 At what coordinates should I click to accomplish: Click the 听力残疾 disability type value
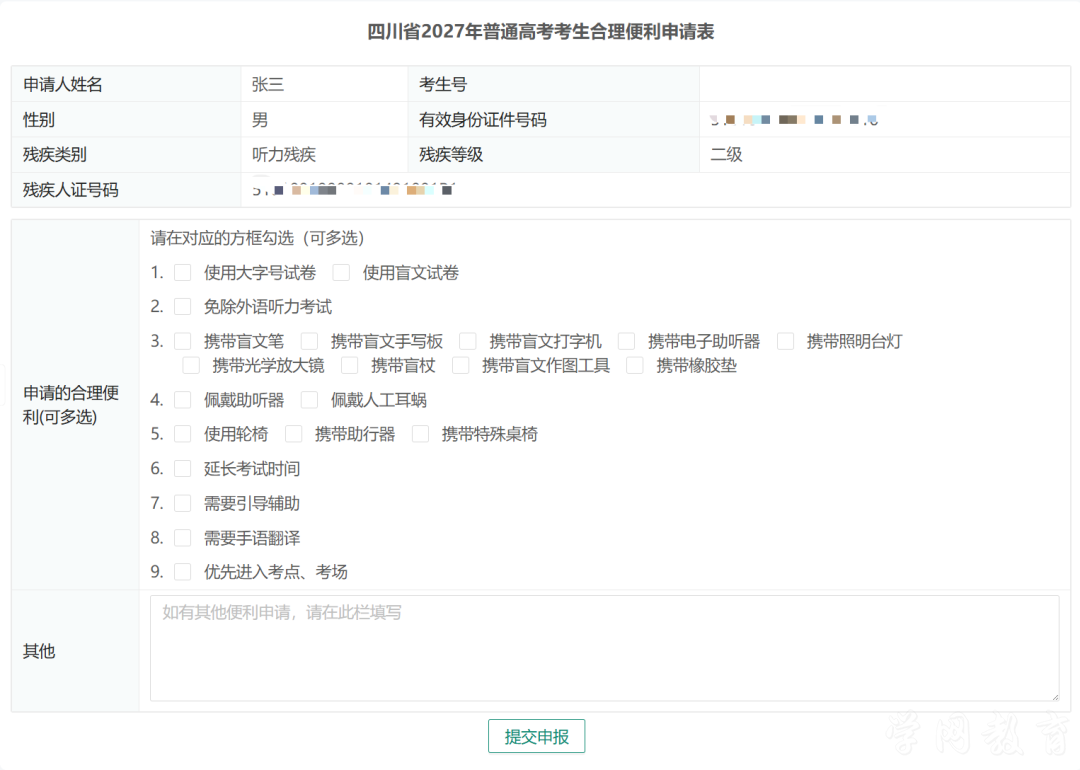click(x=284, y=154)
